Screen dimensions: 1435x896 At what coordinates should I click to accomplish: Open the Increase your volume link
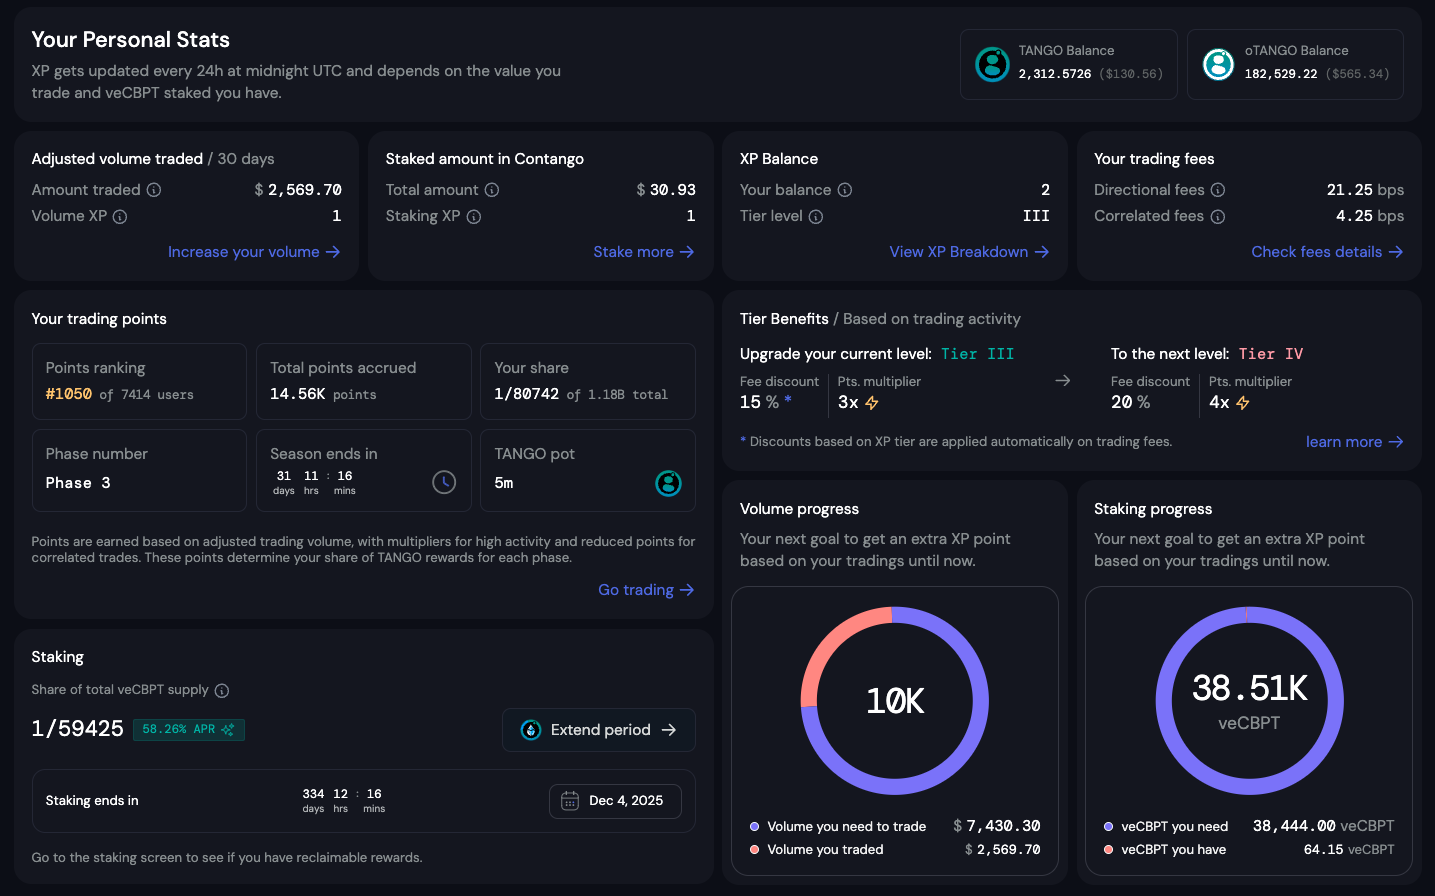254,252
